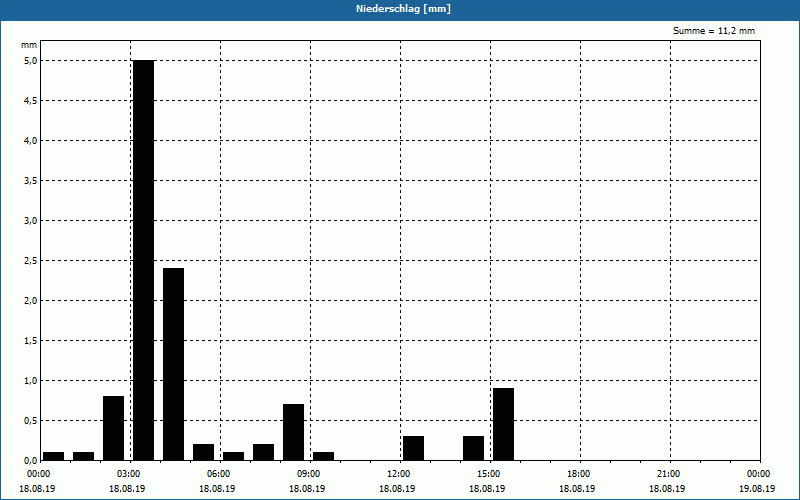The height and width of the screenshot is (500, 800).
Task: Click the '1,5' y-axis label
Action: click(x=31, y=341)
